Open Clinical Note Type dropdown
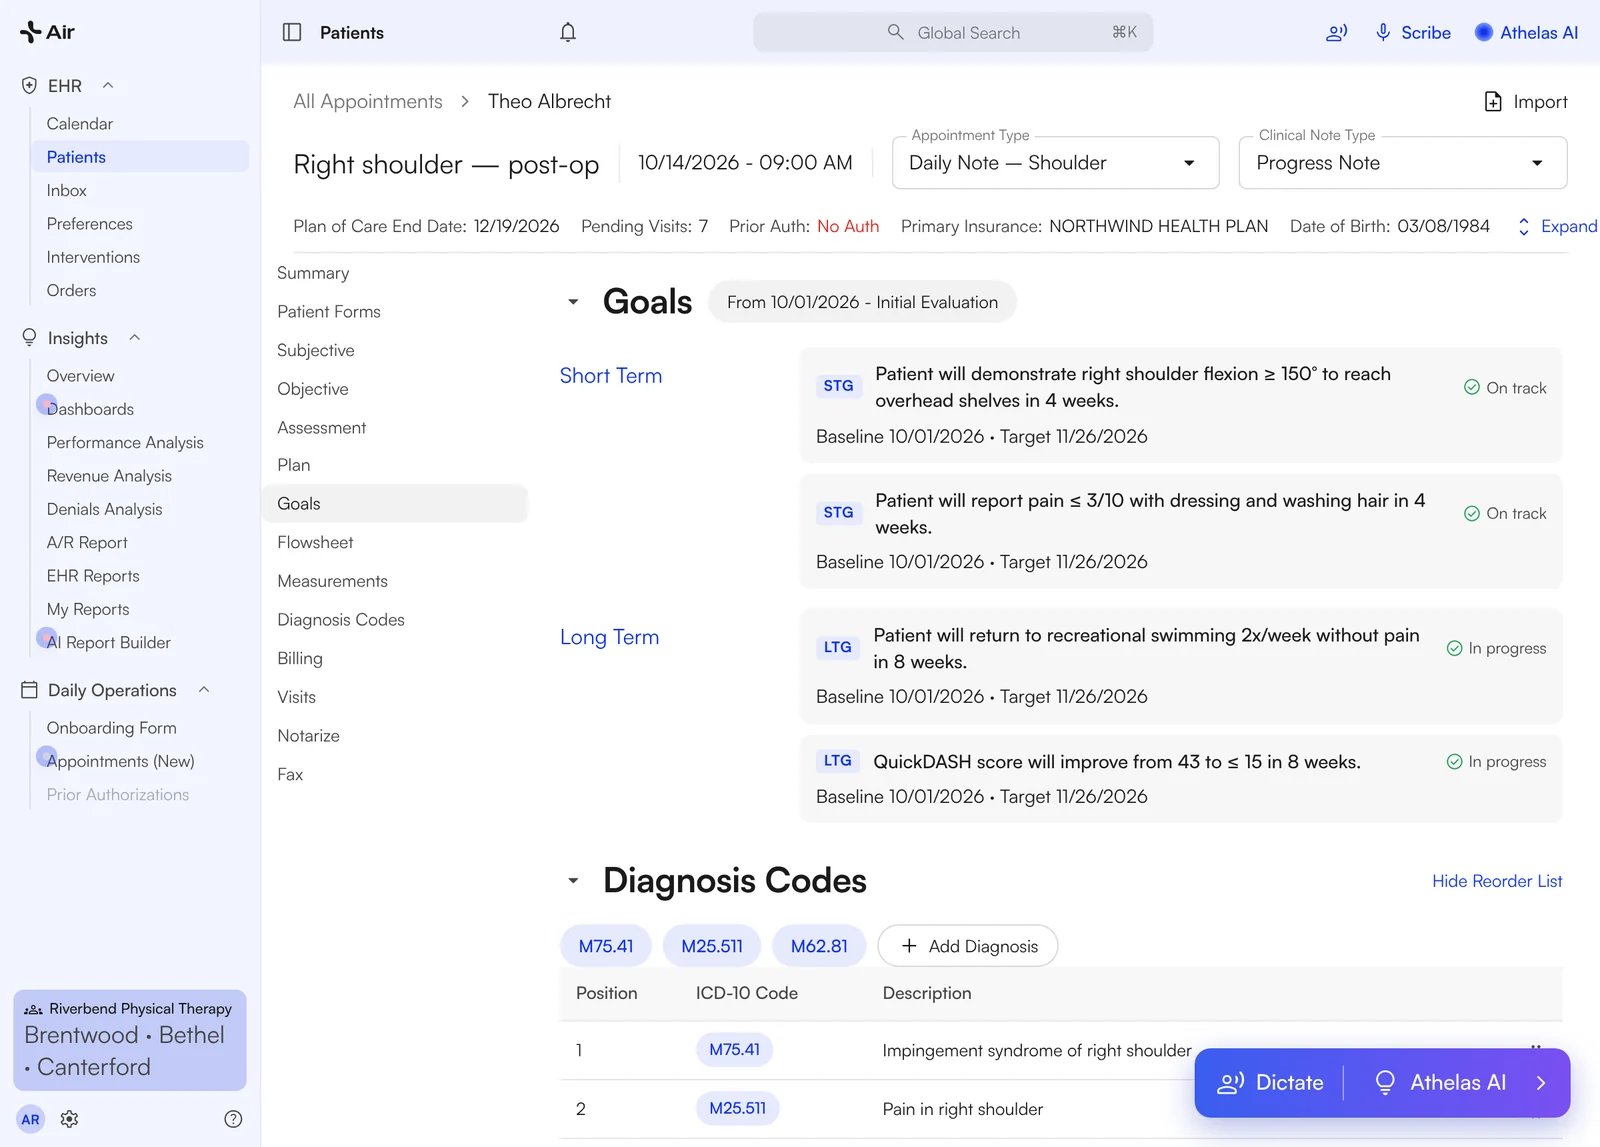 point(1402,163)
